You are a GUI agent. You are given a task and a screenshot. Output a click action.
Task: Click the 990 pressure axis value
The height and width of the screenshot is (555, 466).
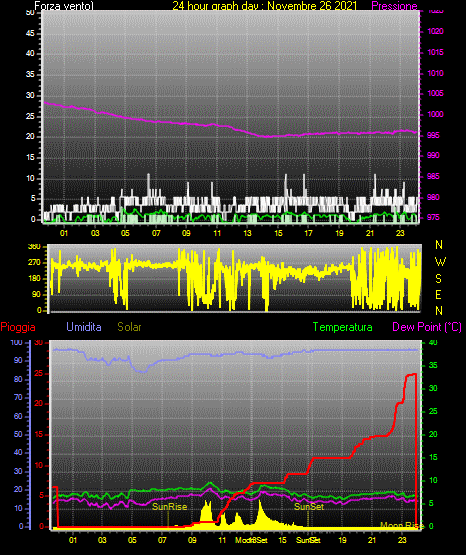coord(433,155)
